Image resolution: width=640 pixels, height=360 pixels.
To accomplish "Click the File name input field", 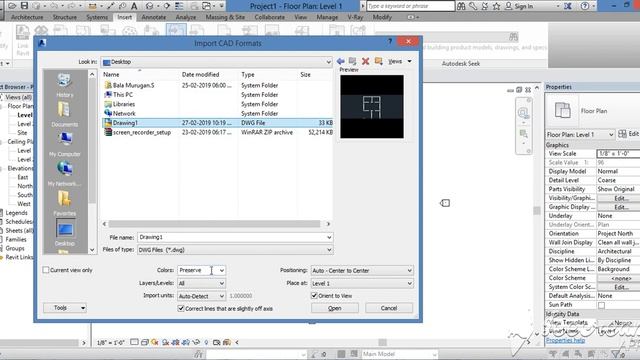I will tap(236, 237).
